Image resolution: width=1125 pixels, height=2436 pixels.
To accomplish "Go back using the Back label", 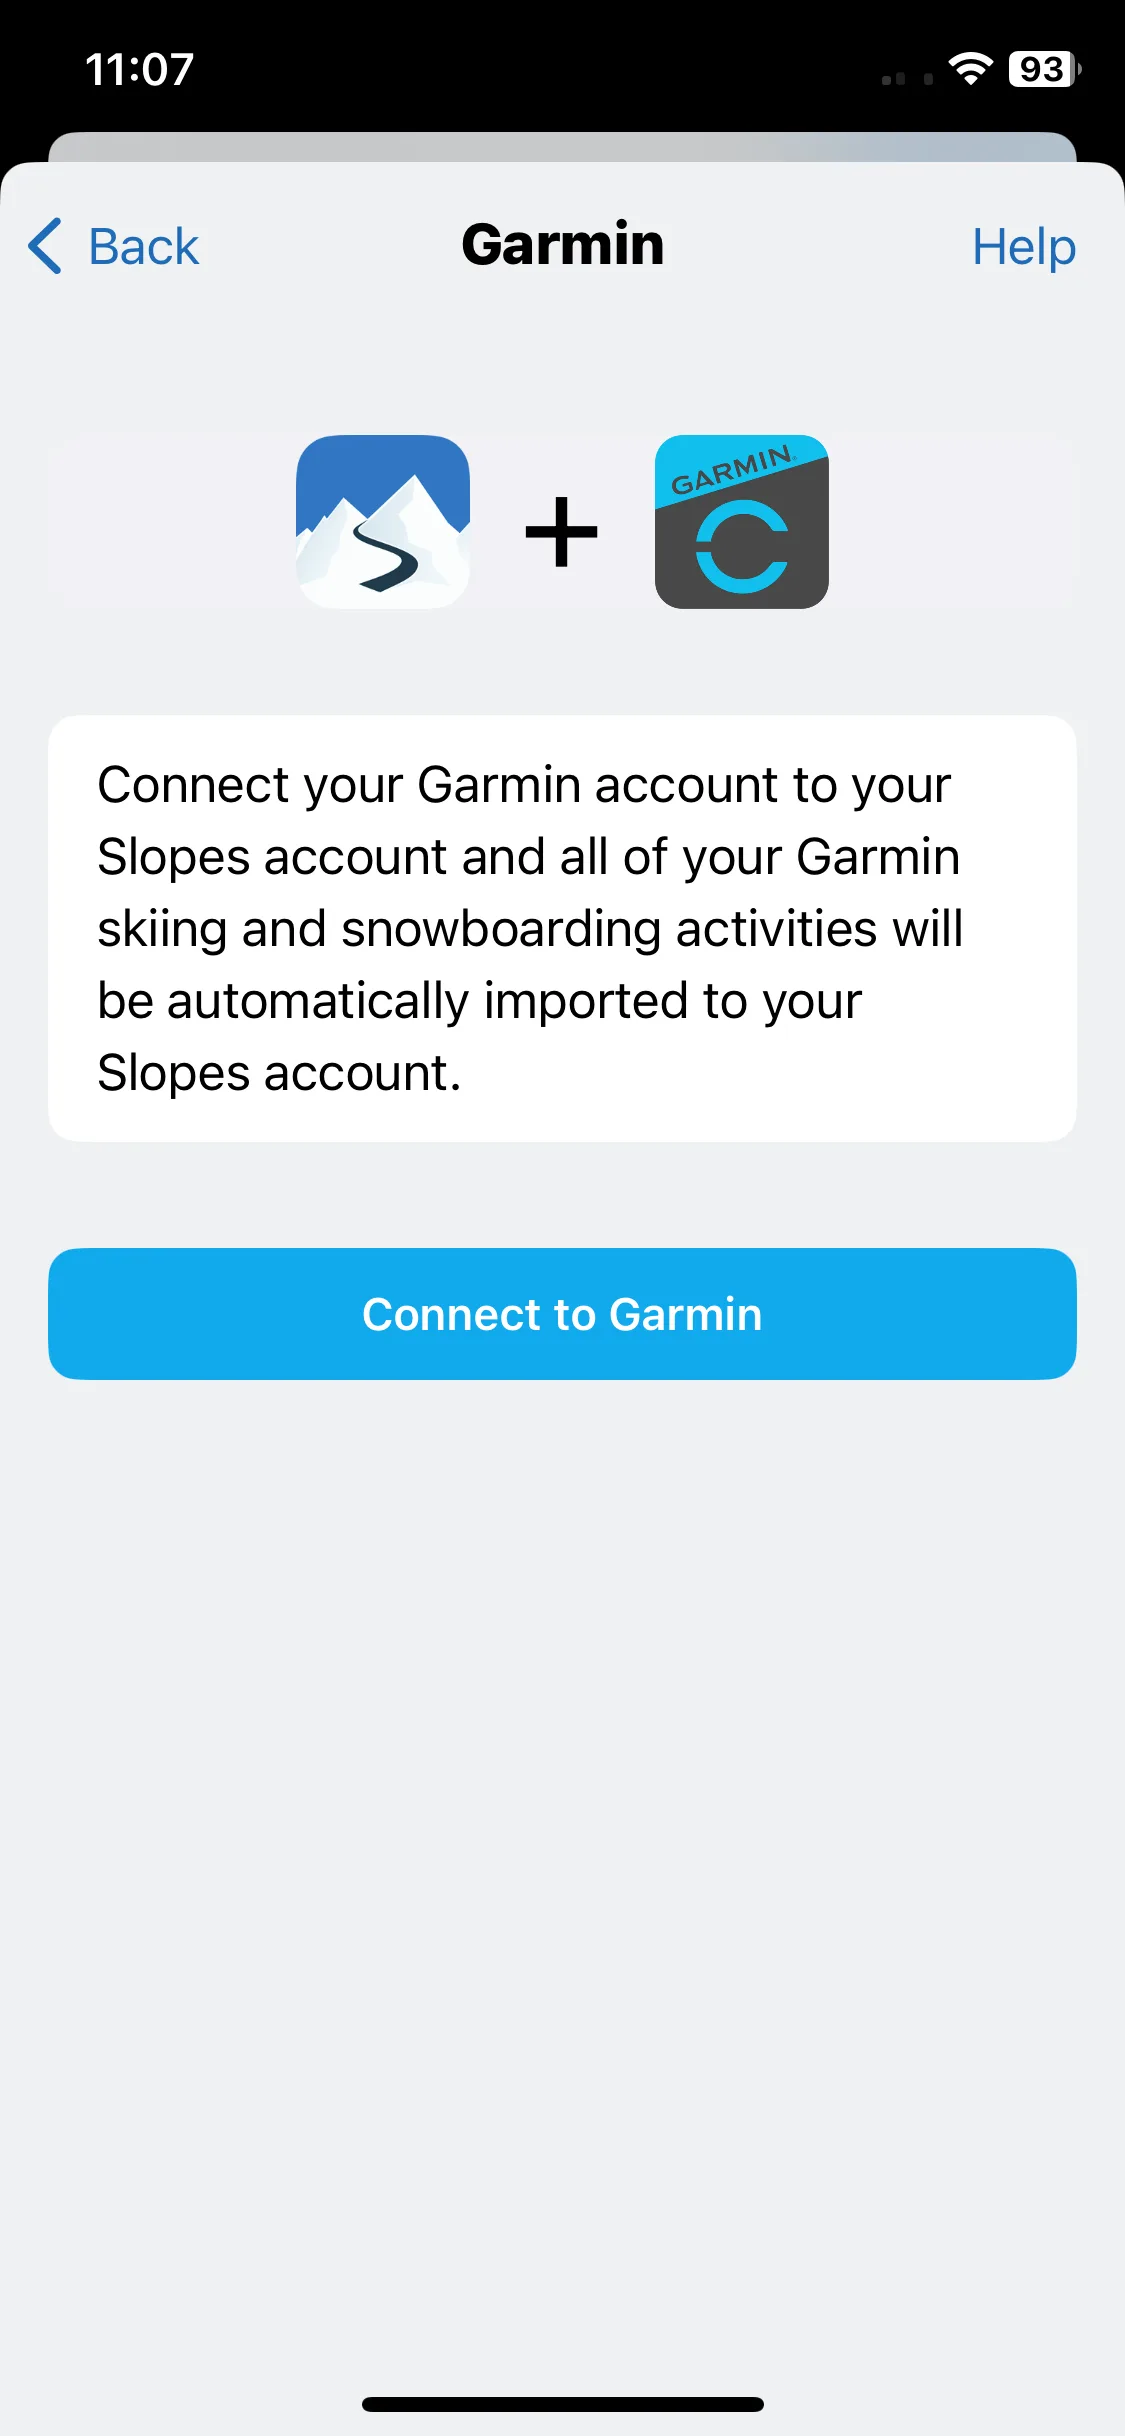I will click(x=144, y=246).
